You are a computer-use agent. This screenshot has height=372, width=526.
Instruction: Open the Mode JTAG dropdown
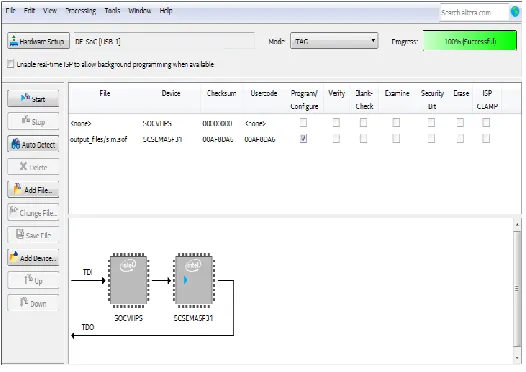click(x=334, y=41)
